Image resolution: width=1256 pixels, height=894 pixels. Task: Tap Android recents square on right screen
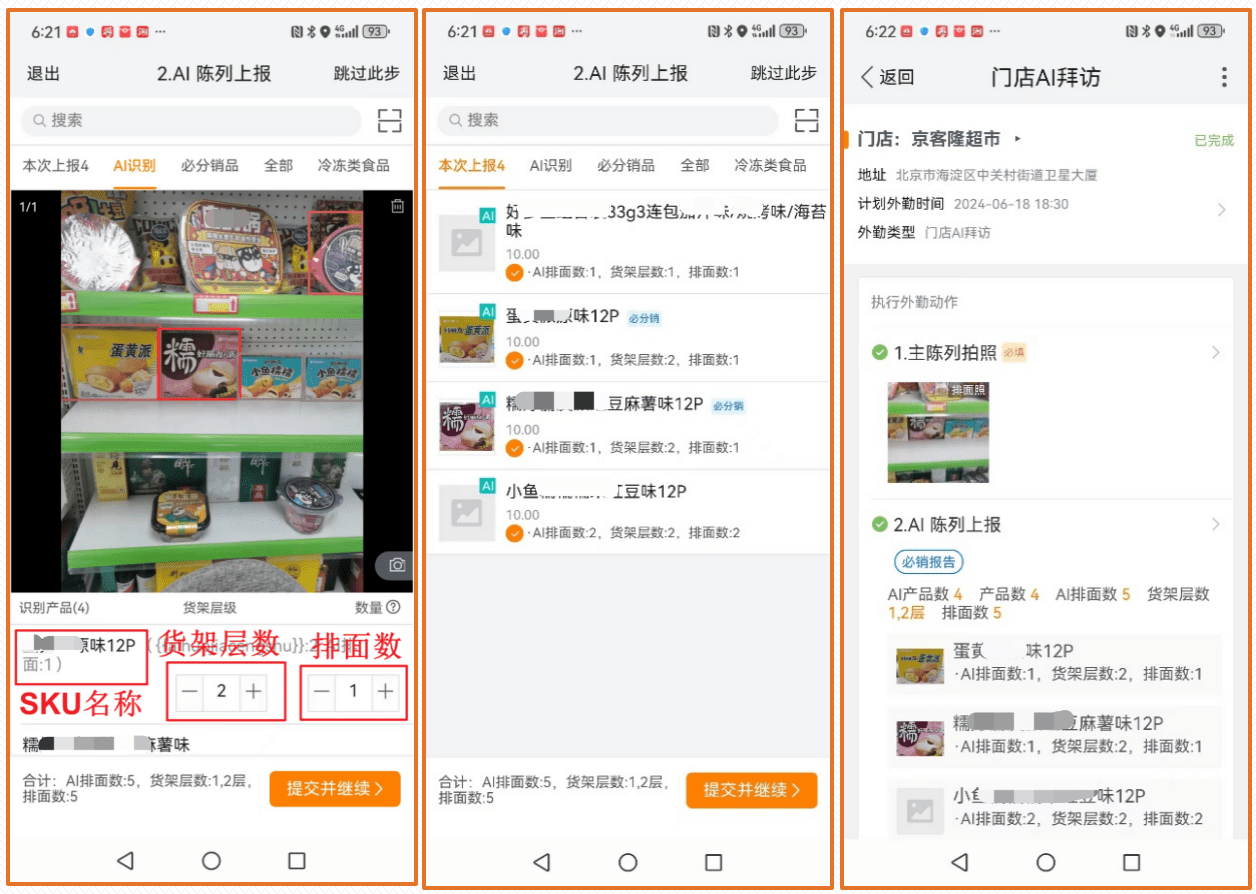(x=1131, y=861)
